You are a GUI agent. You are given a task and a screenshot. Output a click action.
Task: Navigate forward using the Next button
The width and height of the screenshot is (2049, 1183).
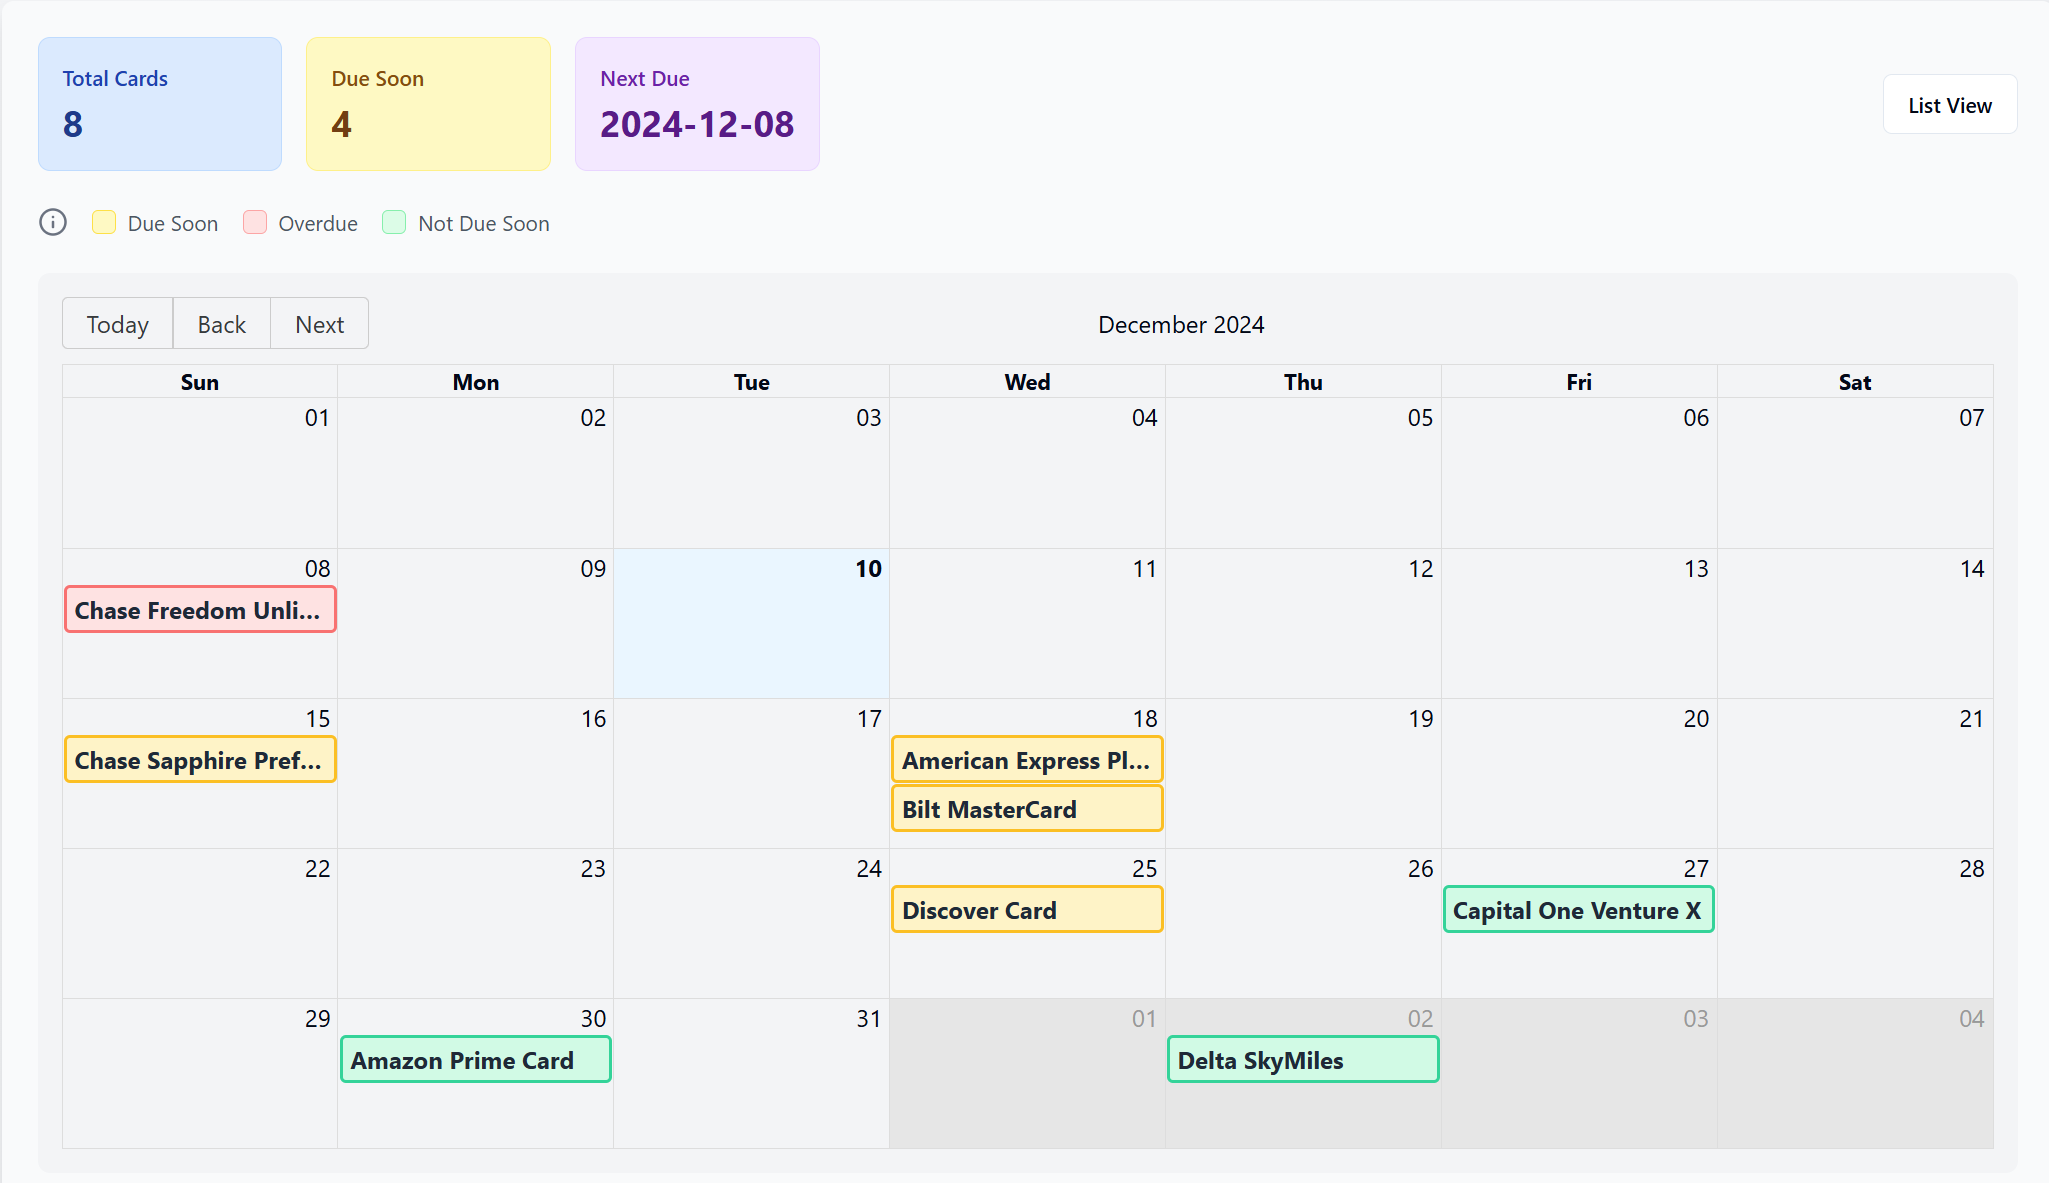coord(318,325)
